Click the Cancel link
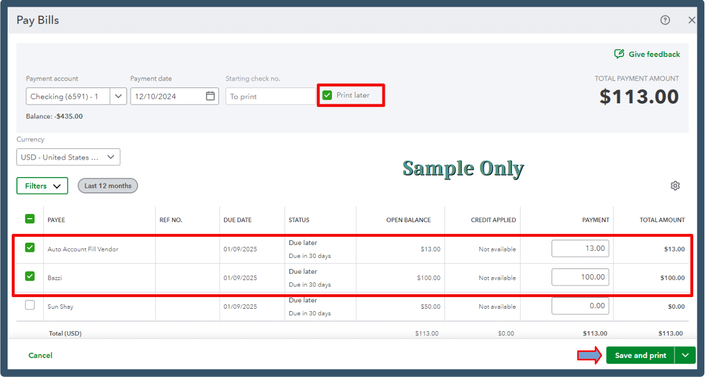 40,355
